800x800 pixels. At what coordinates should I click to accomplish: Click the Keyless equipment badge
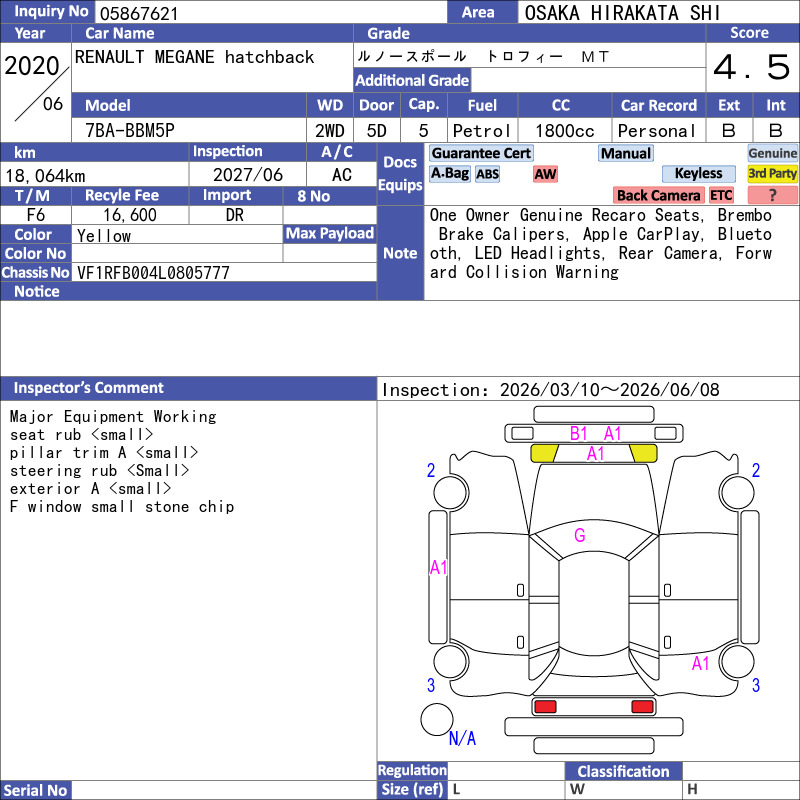click(698, 174)
